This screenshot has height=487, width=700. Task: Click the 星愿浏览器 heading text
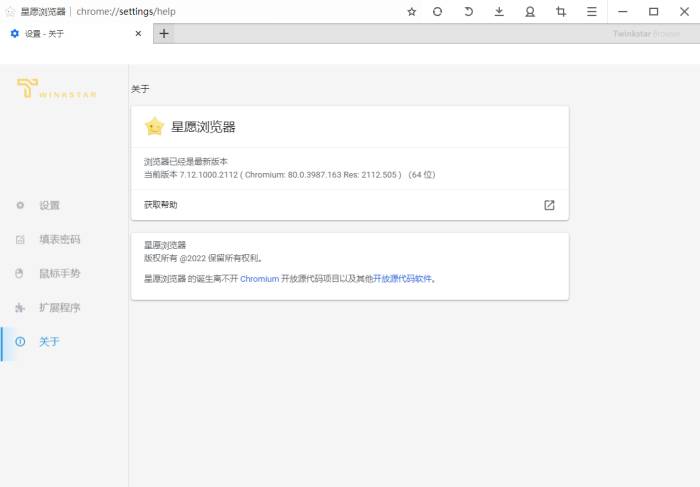click(x=203, y=127)
